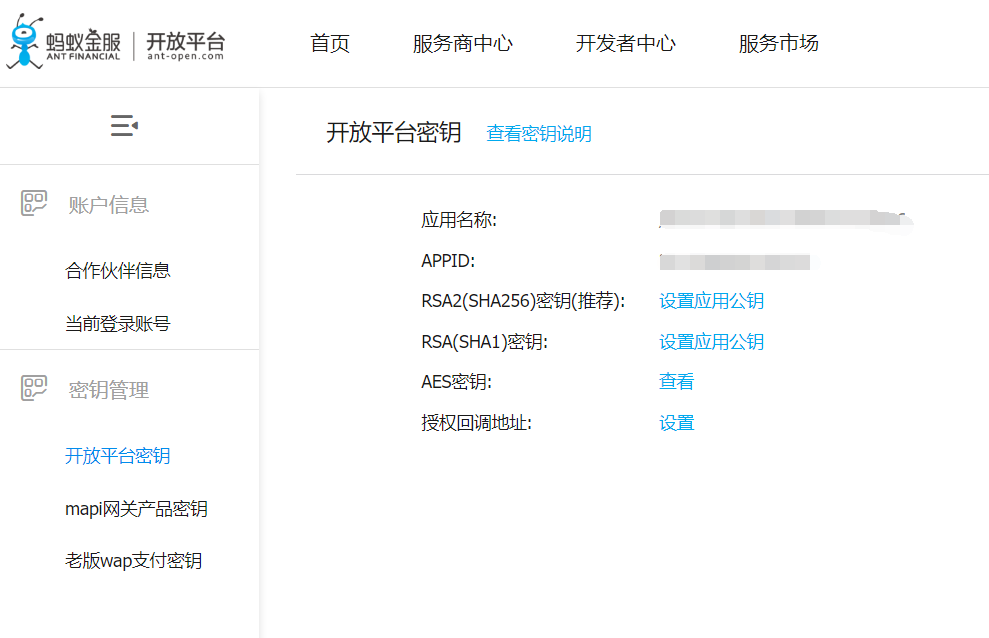Collapse the sidebar using the menu icon

124,126
